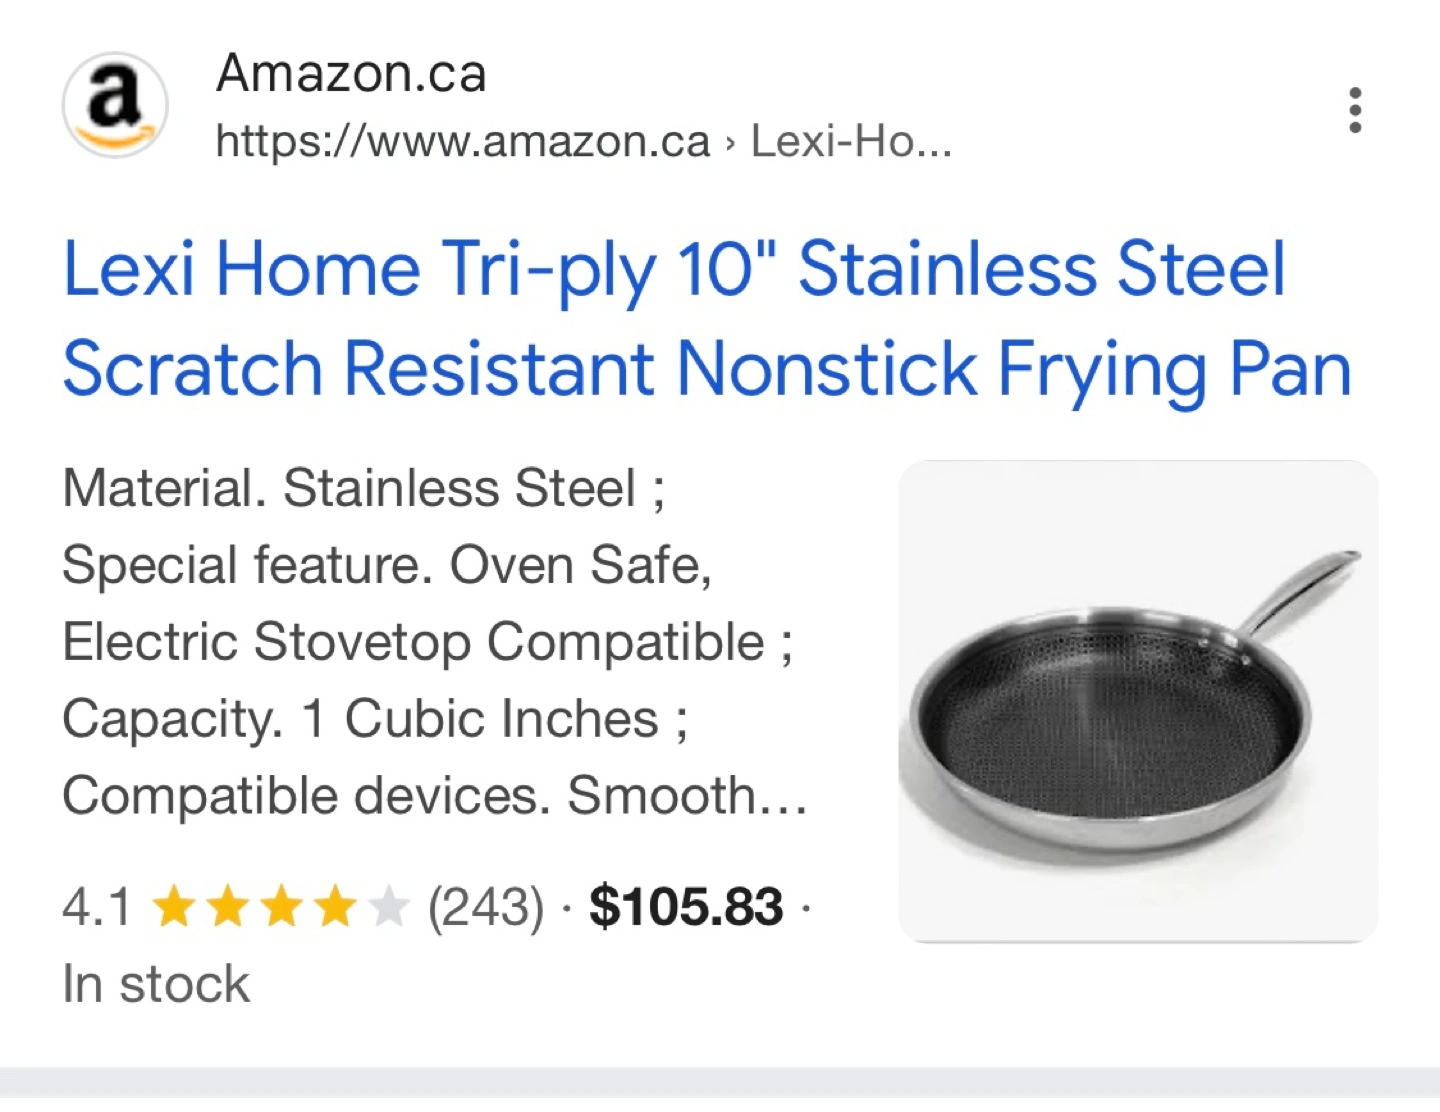
Task: Click the grey fifth rating star
Action: [x=388, y=907]
